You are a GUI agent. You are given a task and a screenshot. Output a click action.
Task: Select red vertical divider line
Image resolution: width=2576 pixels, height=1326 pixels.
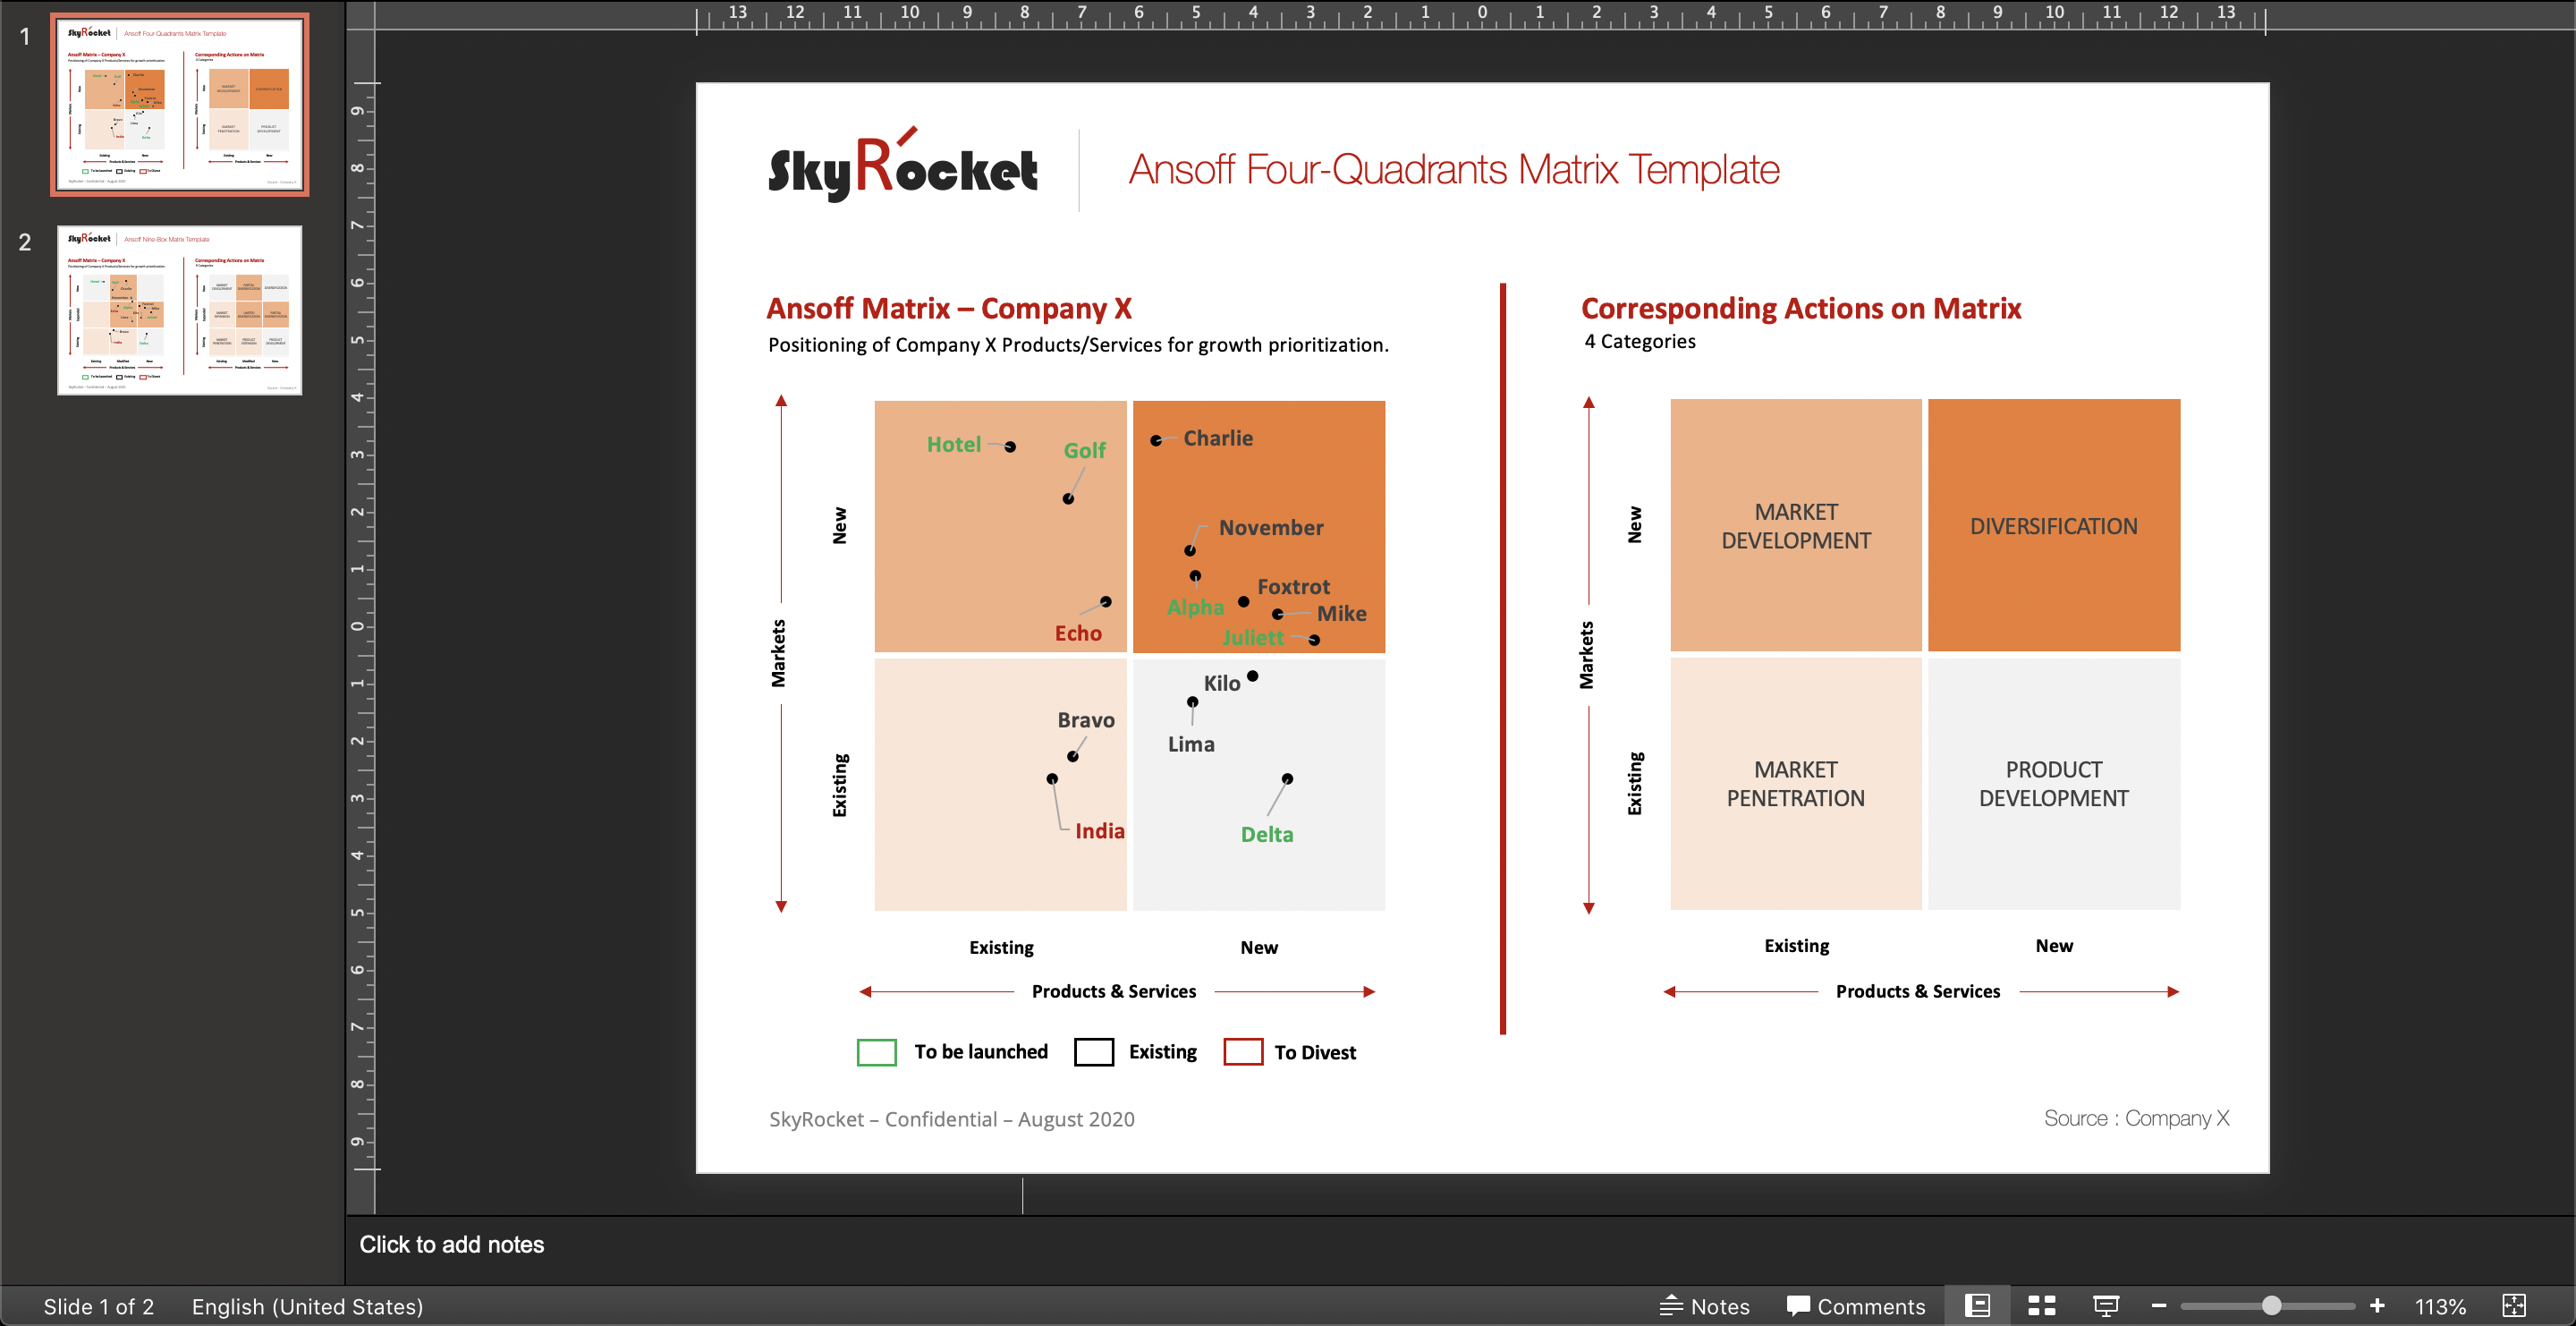coord(1502,659)
